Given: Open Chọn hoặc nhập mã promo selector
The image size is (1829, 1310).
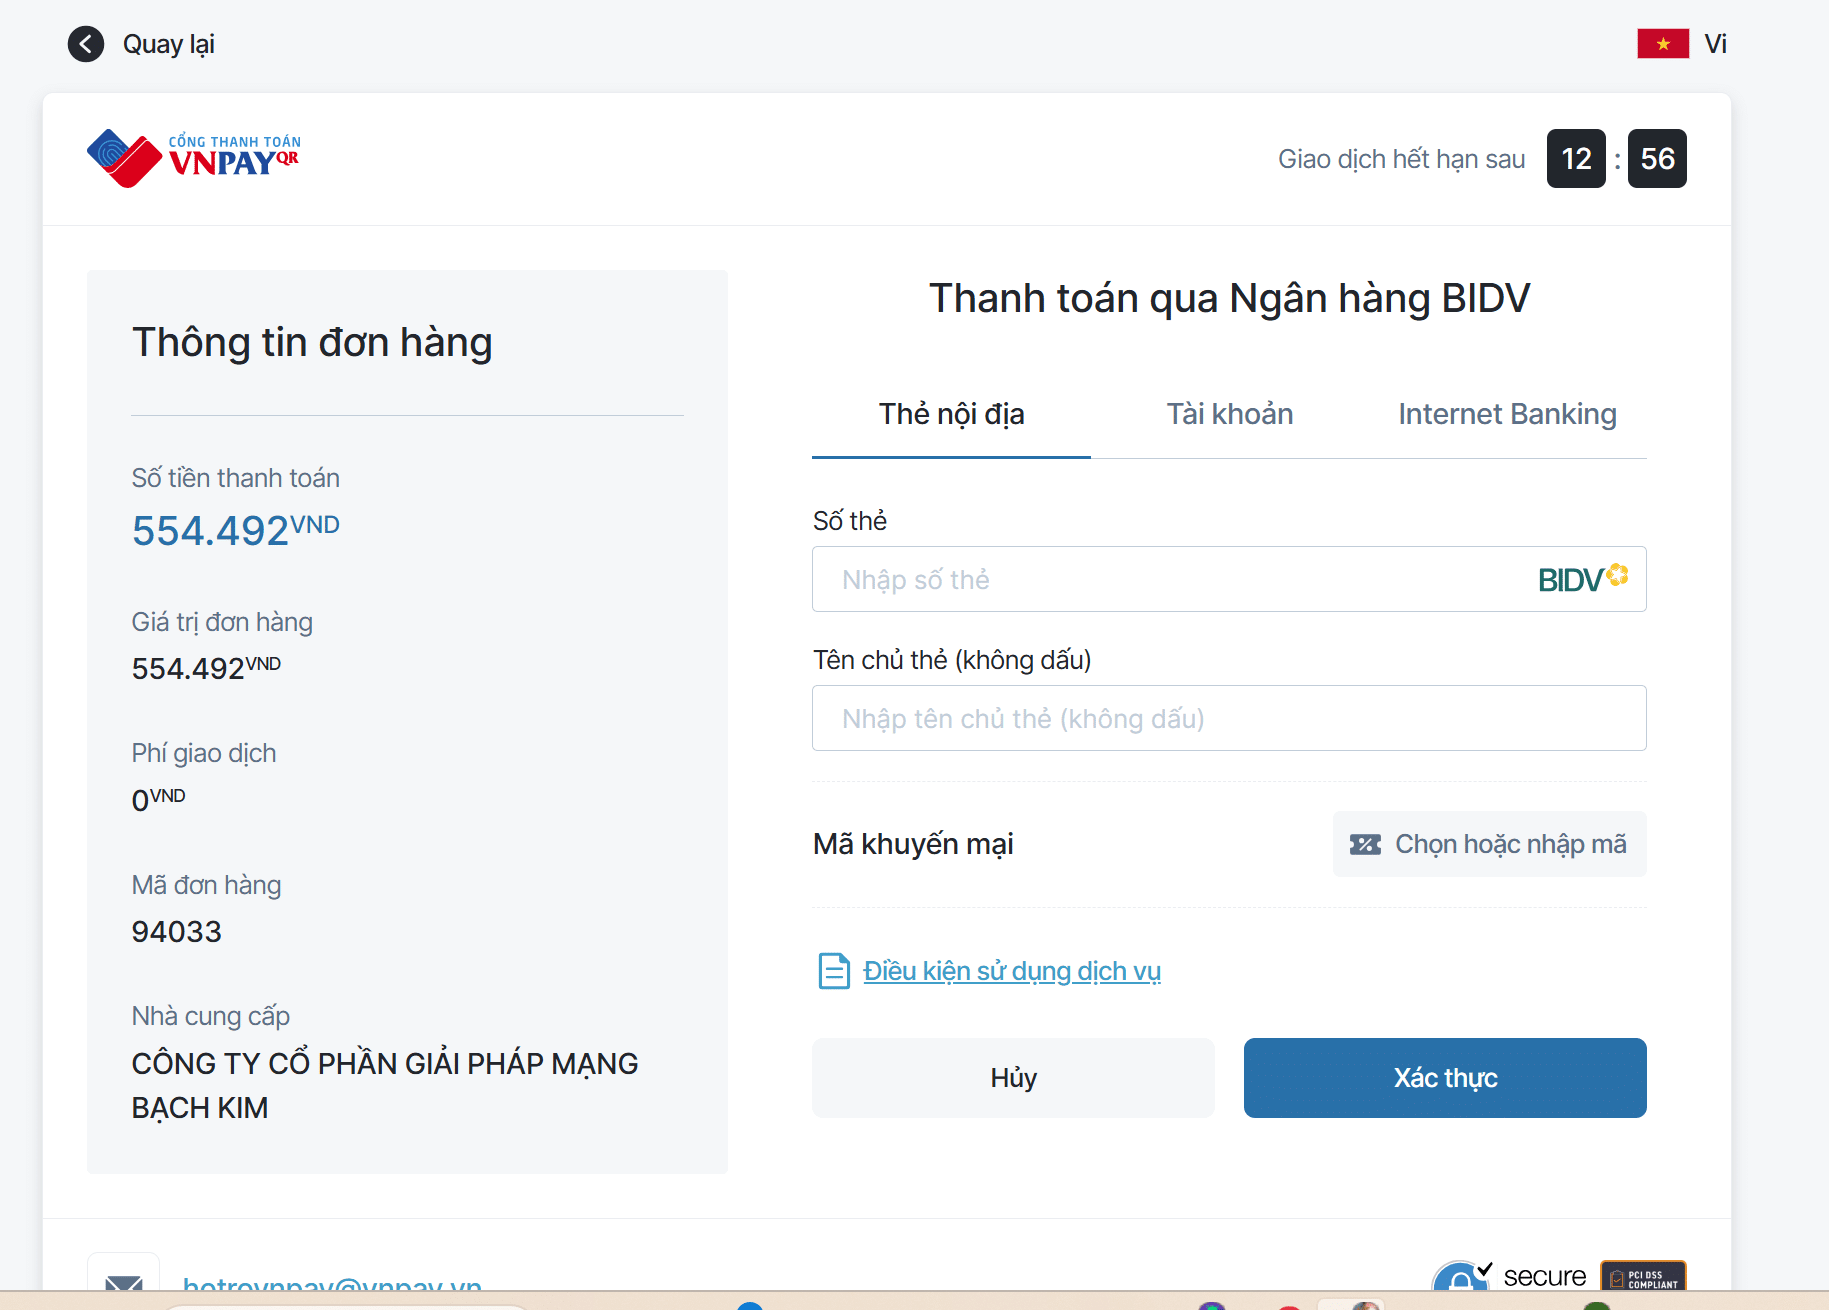Looking at the screenshot, I should (x=1489, y=844).
